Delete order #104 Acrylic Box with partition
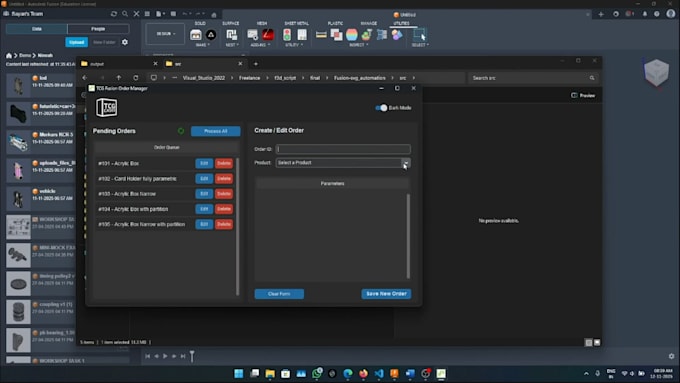The width and height of the screenshot is (680, 383). [x=224, y=209]
